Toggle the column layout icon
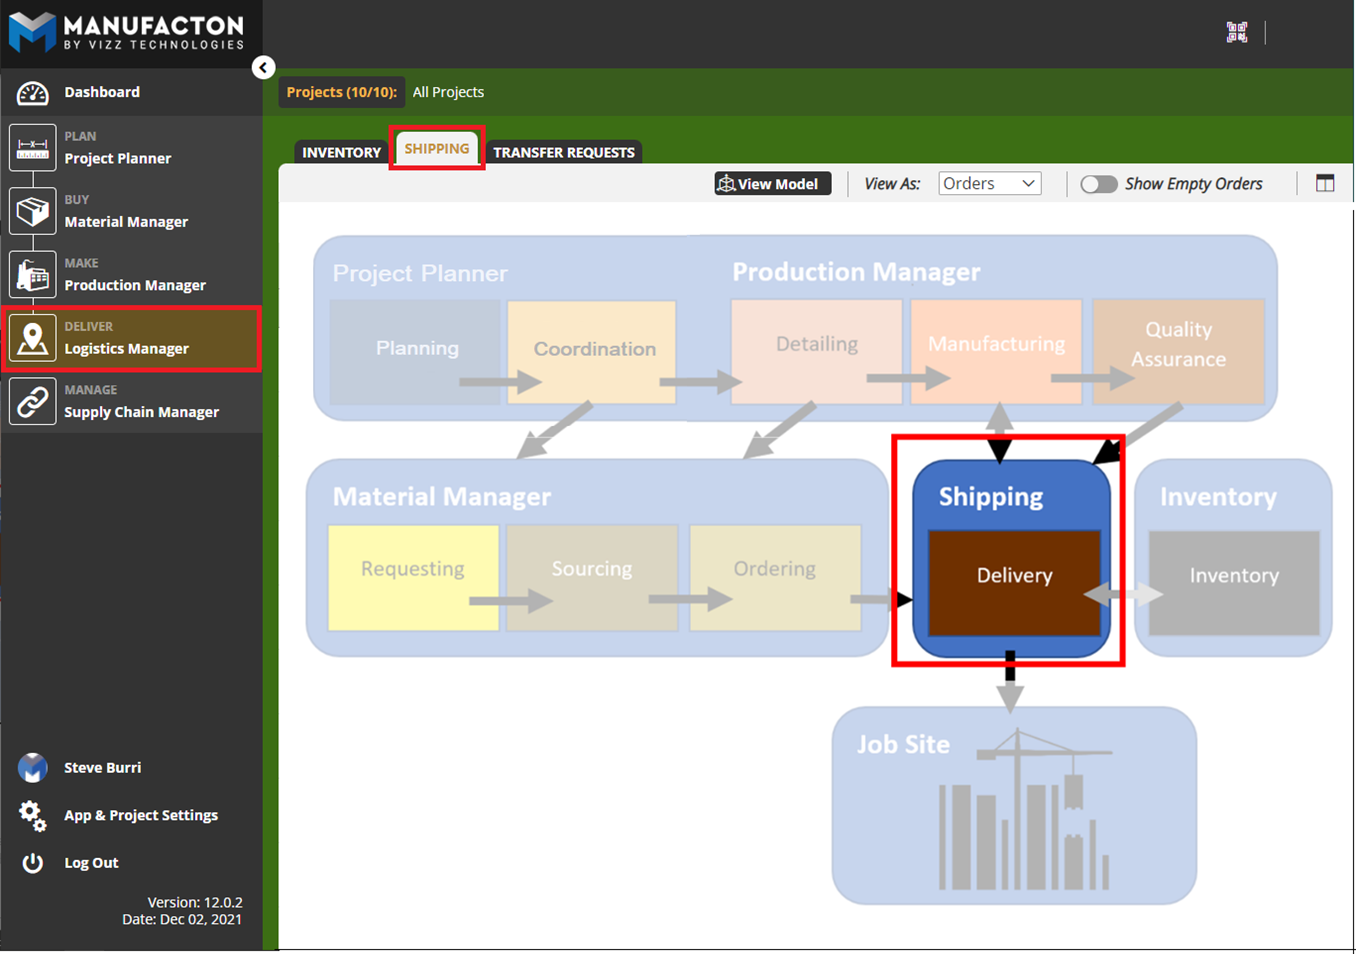This screenshot has width=1356, height=954. coord(1325,184)
